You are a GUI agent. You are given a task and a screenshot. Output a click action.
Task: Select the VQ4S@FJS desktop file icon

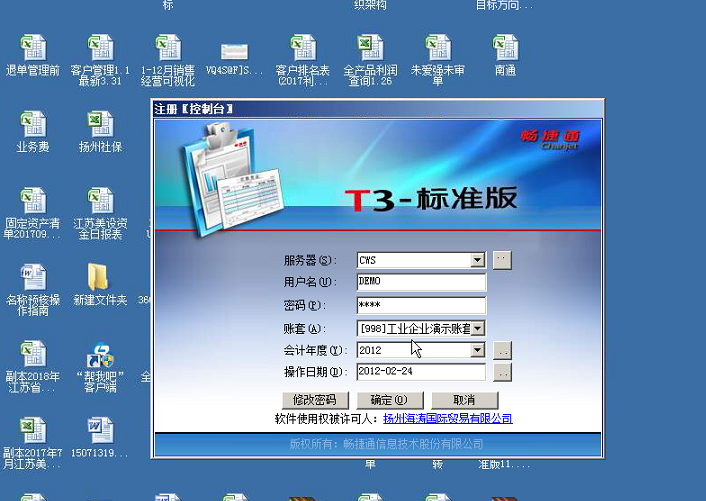coord(234,51)
